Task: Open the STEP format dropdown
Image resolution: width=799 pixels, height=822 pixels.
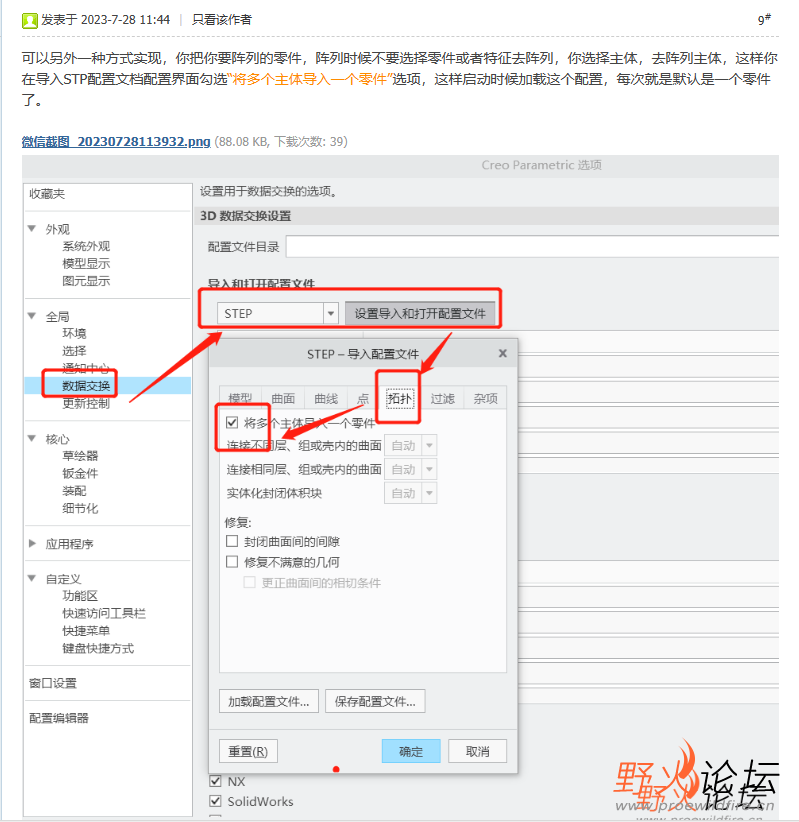Action: point(330,313)
